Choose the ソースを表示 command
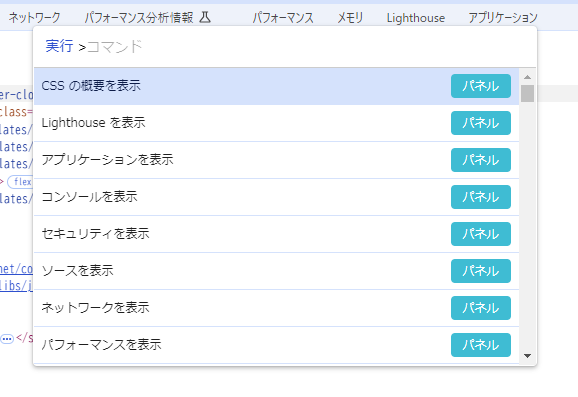The width and height of the screenshot is (578, 397). pyautogui.click(x=276, y=271)
